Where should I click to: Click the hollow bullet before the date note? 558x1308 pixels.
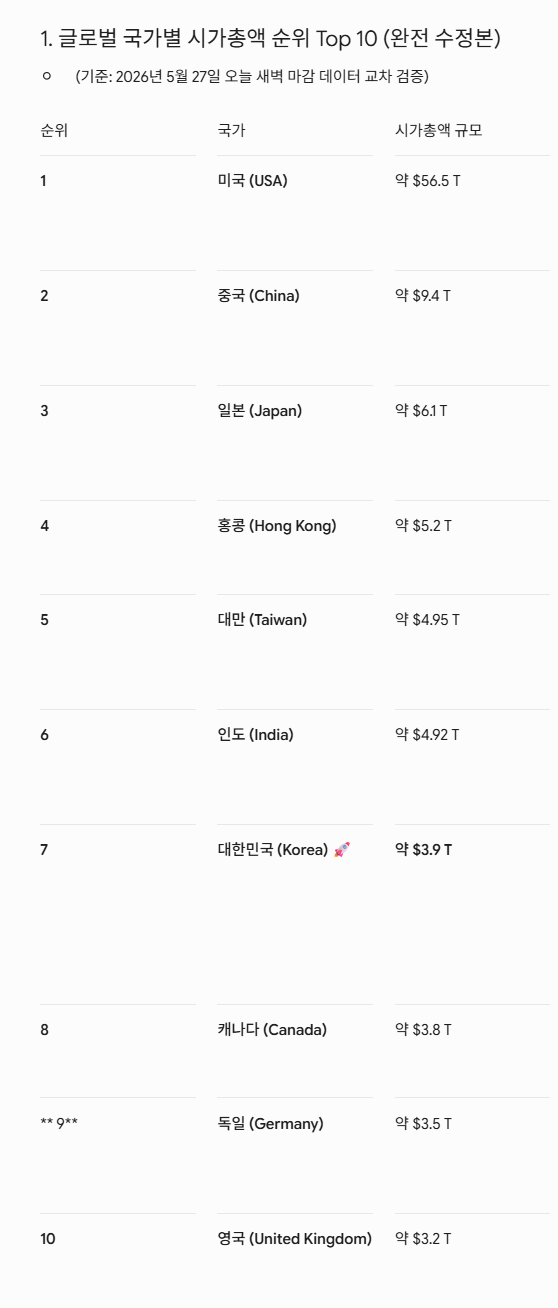pos(47,76)
